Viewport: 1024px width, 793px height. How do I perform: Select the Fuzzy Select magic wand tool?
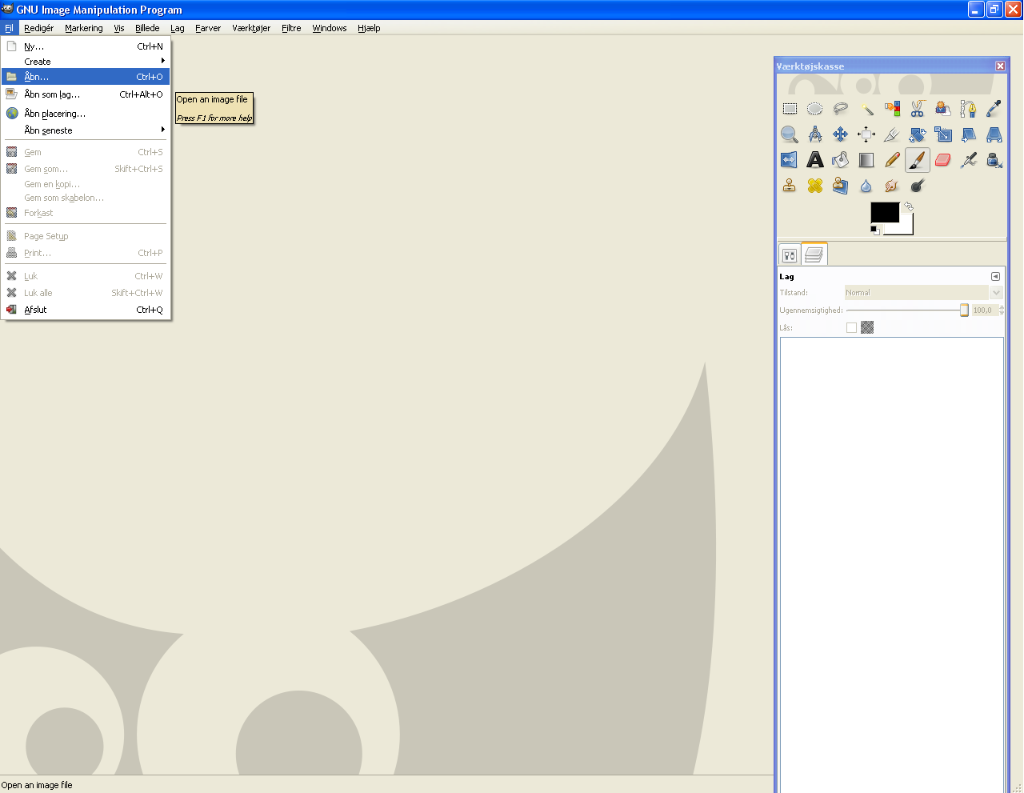pos(867,109)
